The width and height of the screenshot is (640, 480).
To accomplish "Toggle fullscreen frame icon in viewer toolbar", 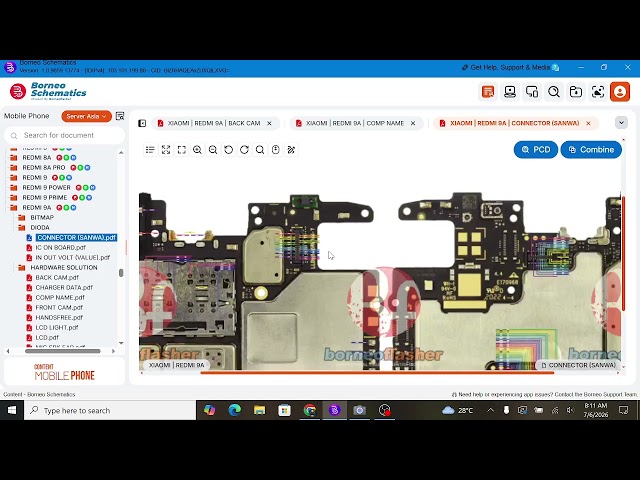I will click(x=182, y=150).
